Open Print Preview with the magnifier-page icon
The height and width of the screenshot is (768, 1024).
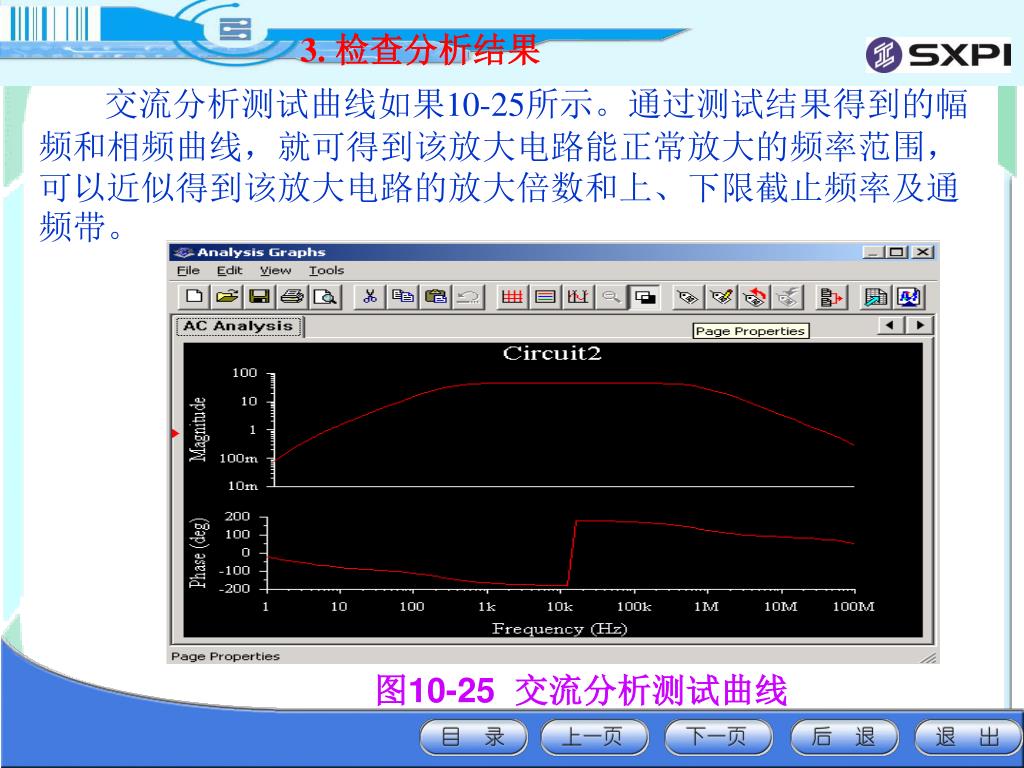pos(325,297)
